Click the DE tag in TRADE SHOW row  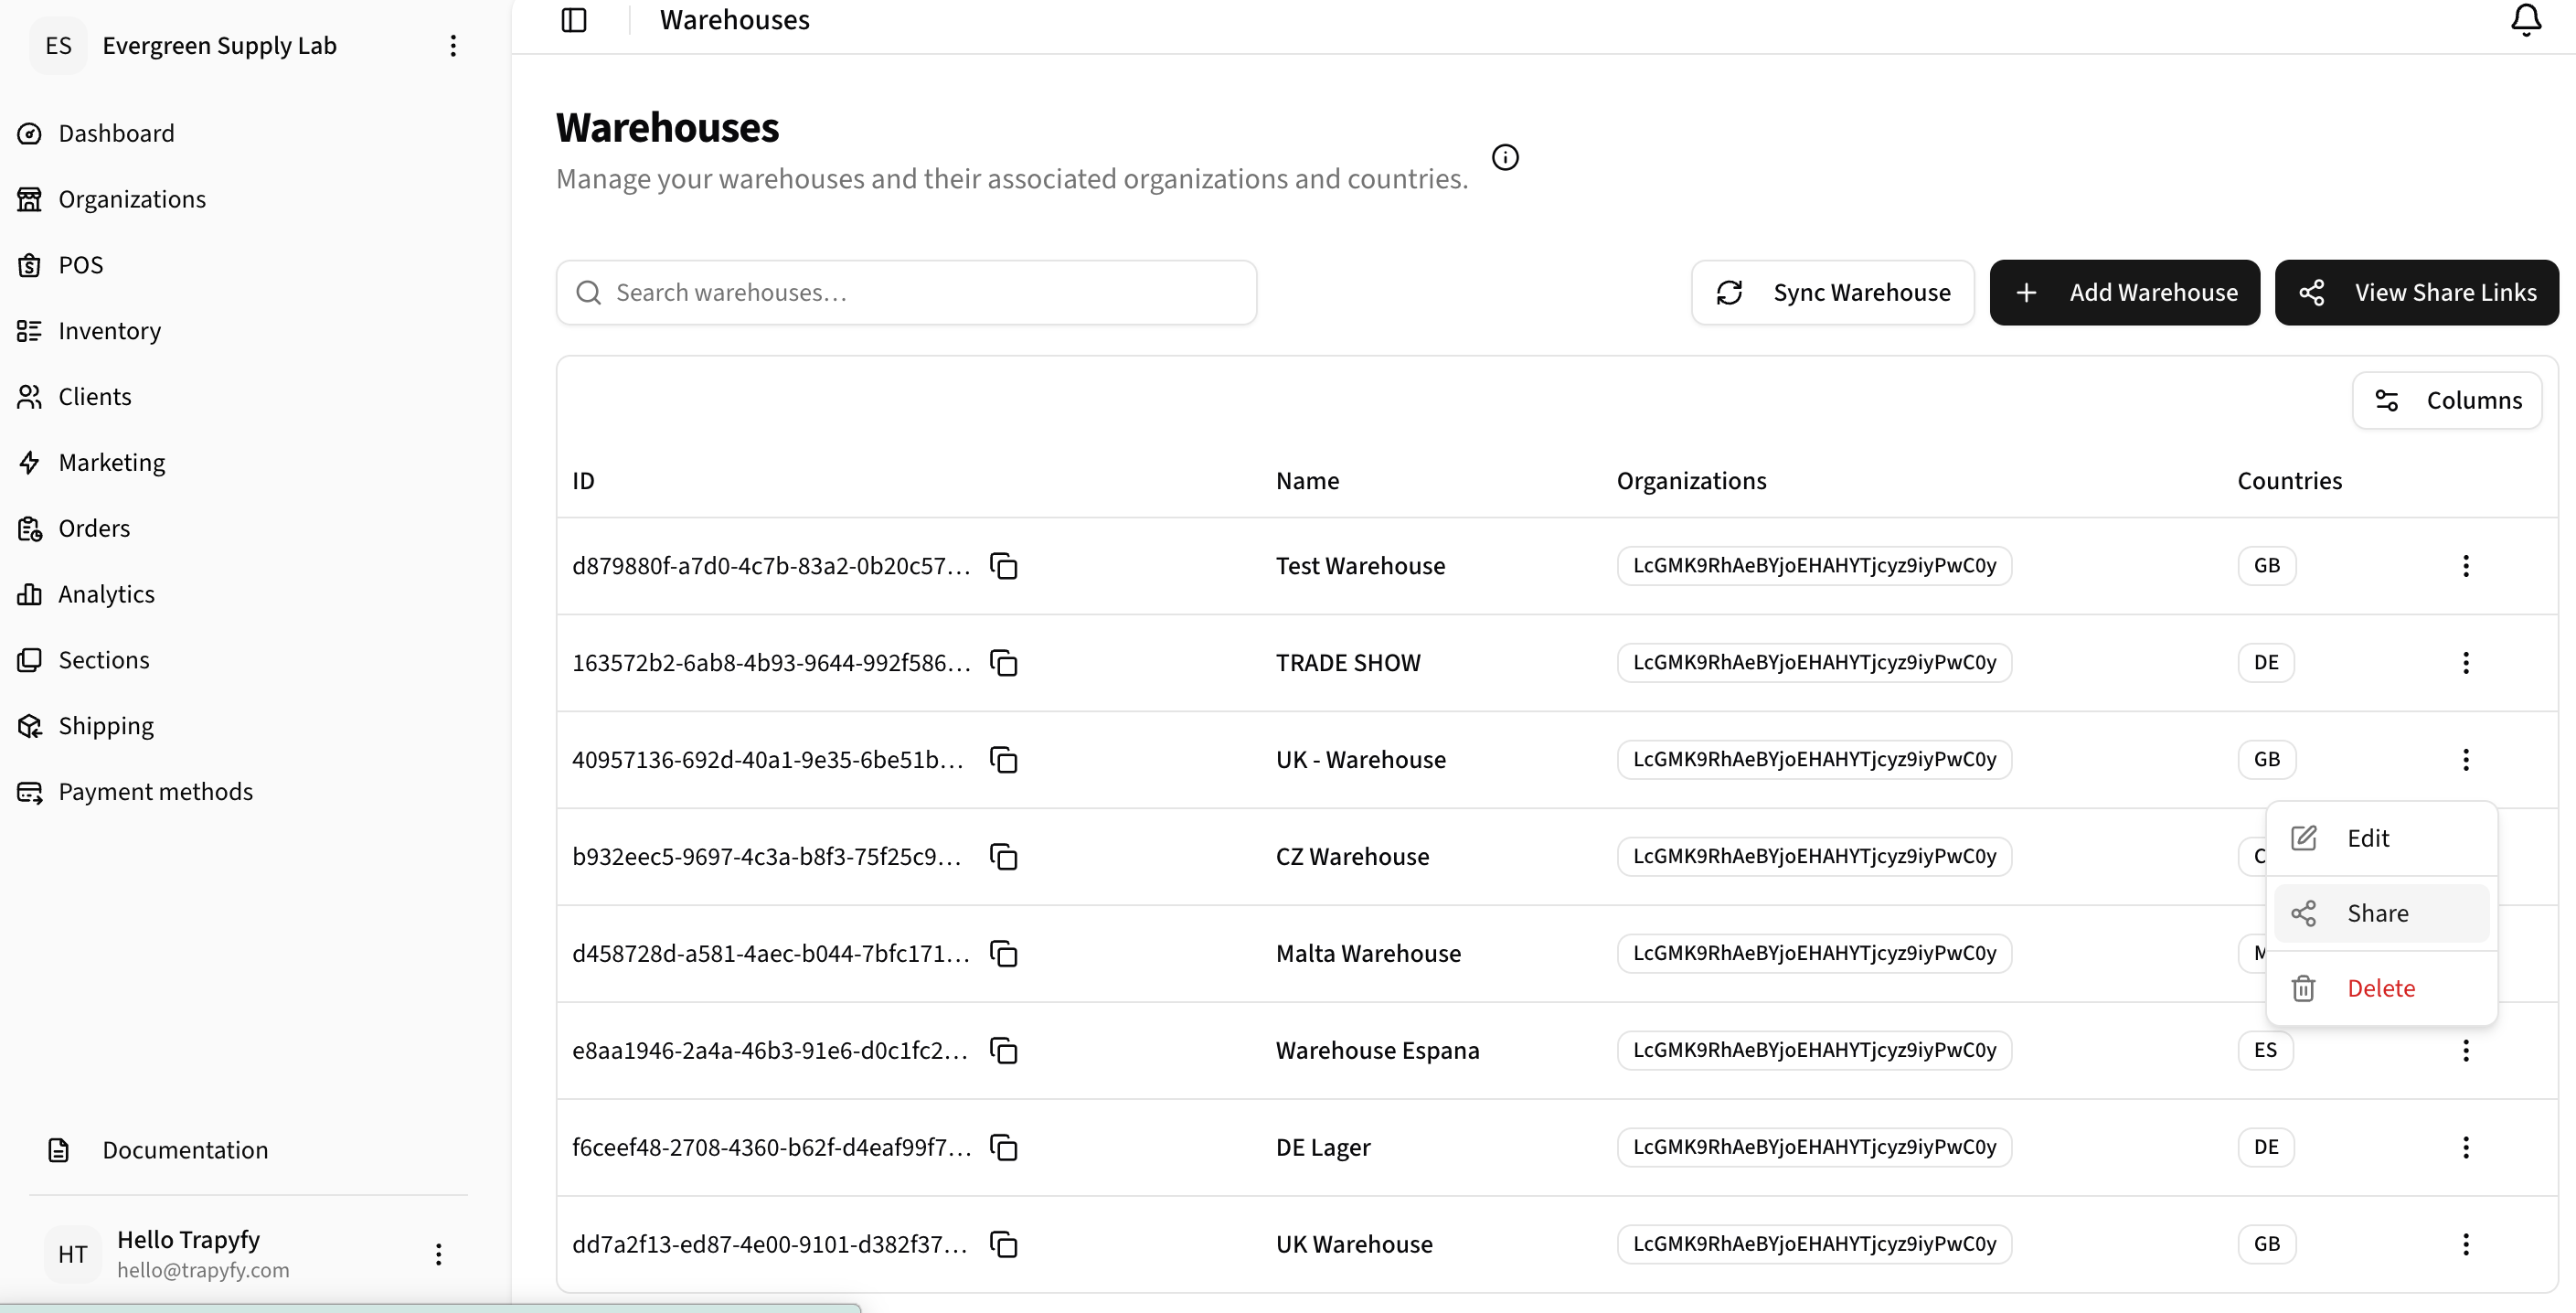tap(2265, 663)
